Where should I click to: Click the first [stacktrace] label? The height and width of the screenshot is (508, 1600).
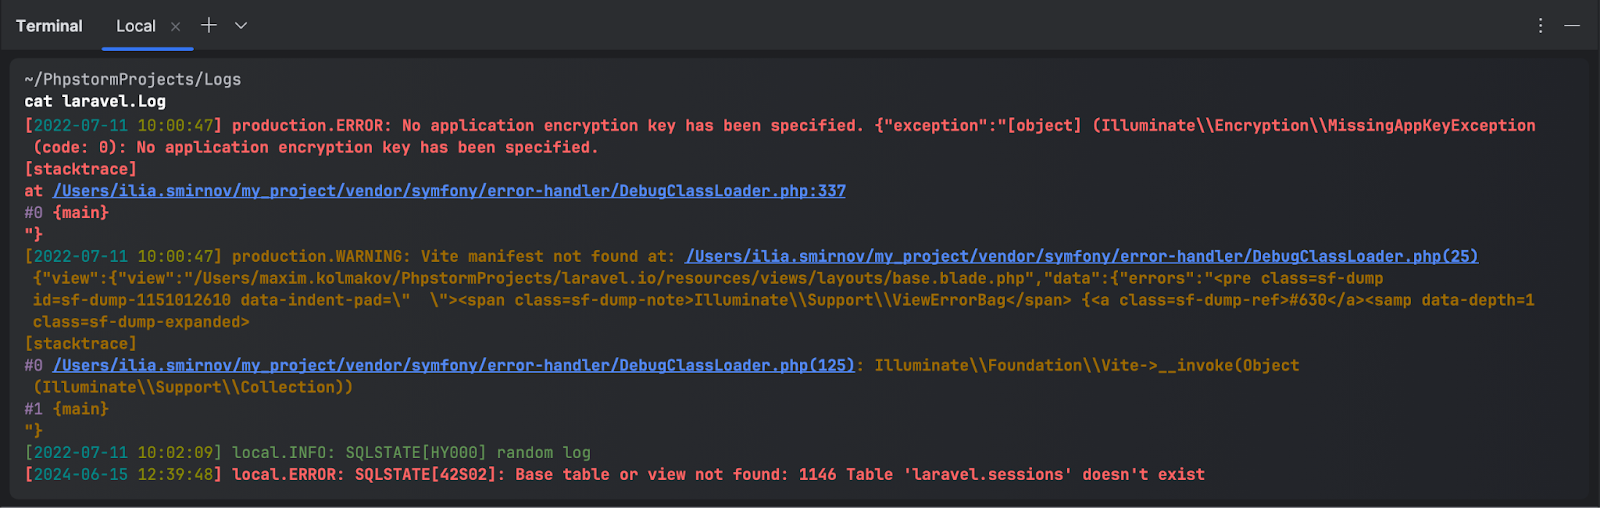80,169
